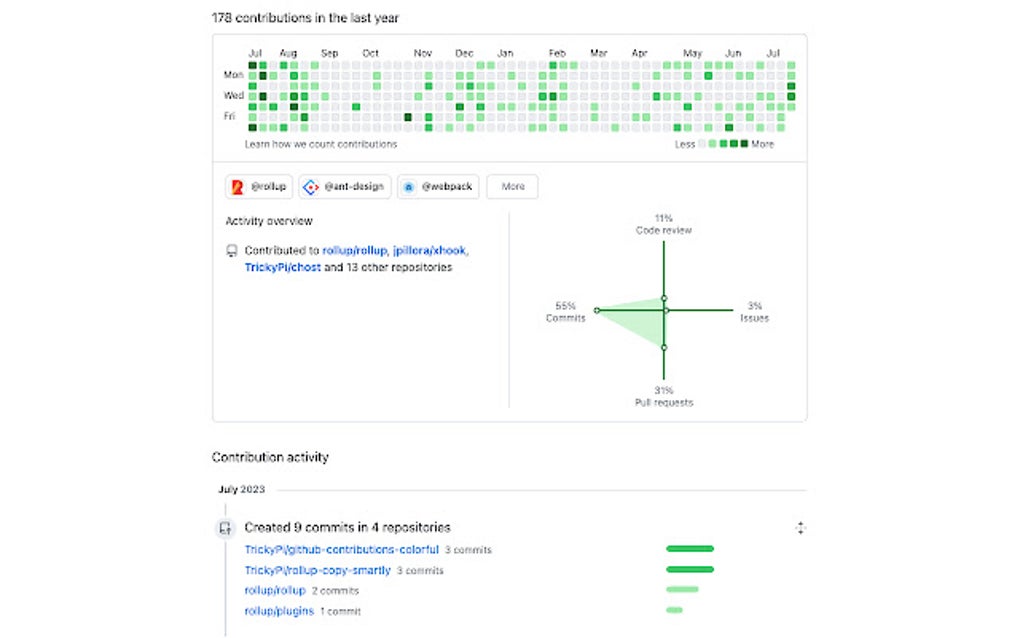This screenshot has width=1020, height=638.
Task: Collapse the Created 9 commits section
Action: pyautogui.click(x=800, y=528)
